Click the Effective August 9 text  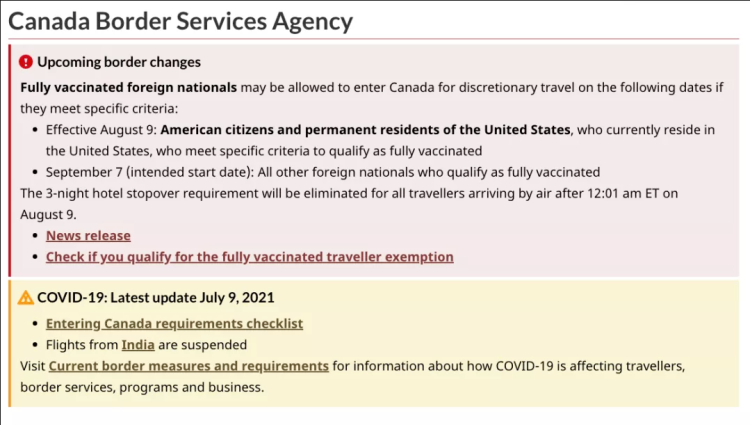[x=101, y=130]
